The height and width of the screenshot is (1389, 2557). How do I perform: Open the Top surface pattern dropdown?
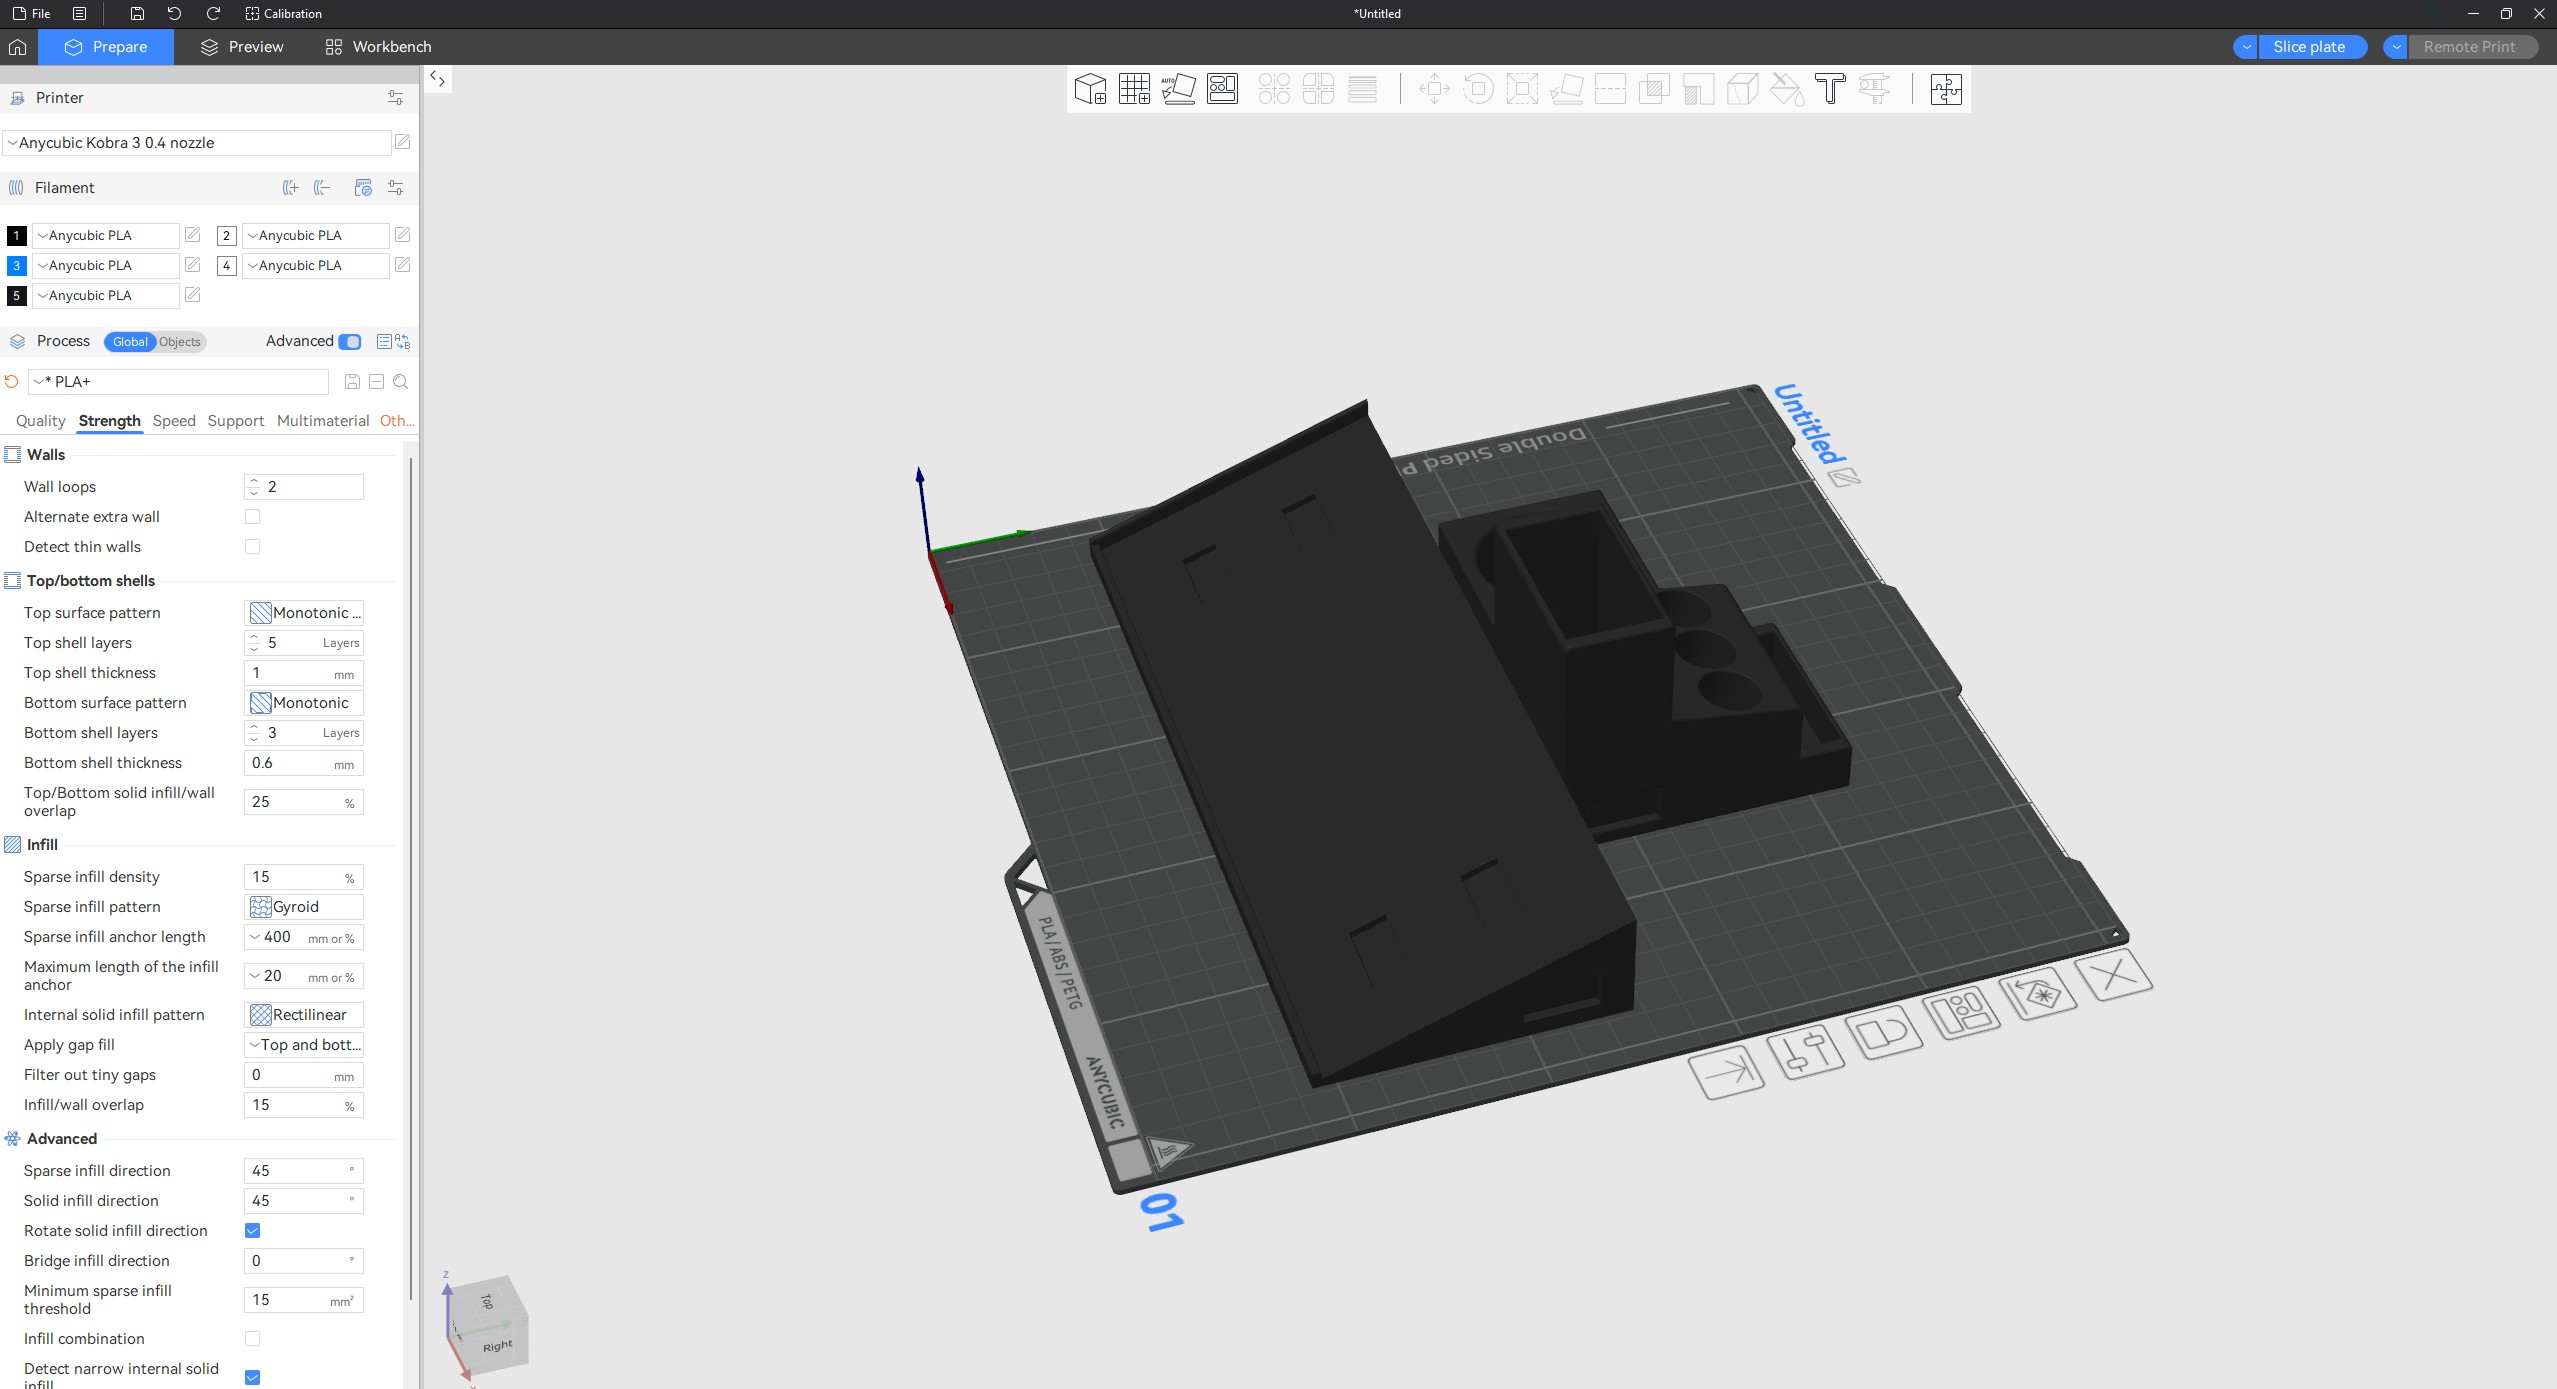click(304, 613)
